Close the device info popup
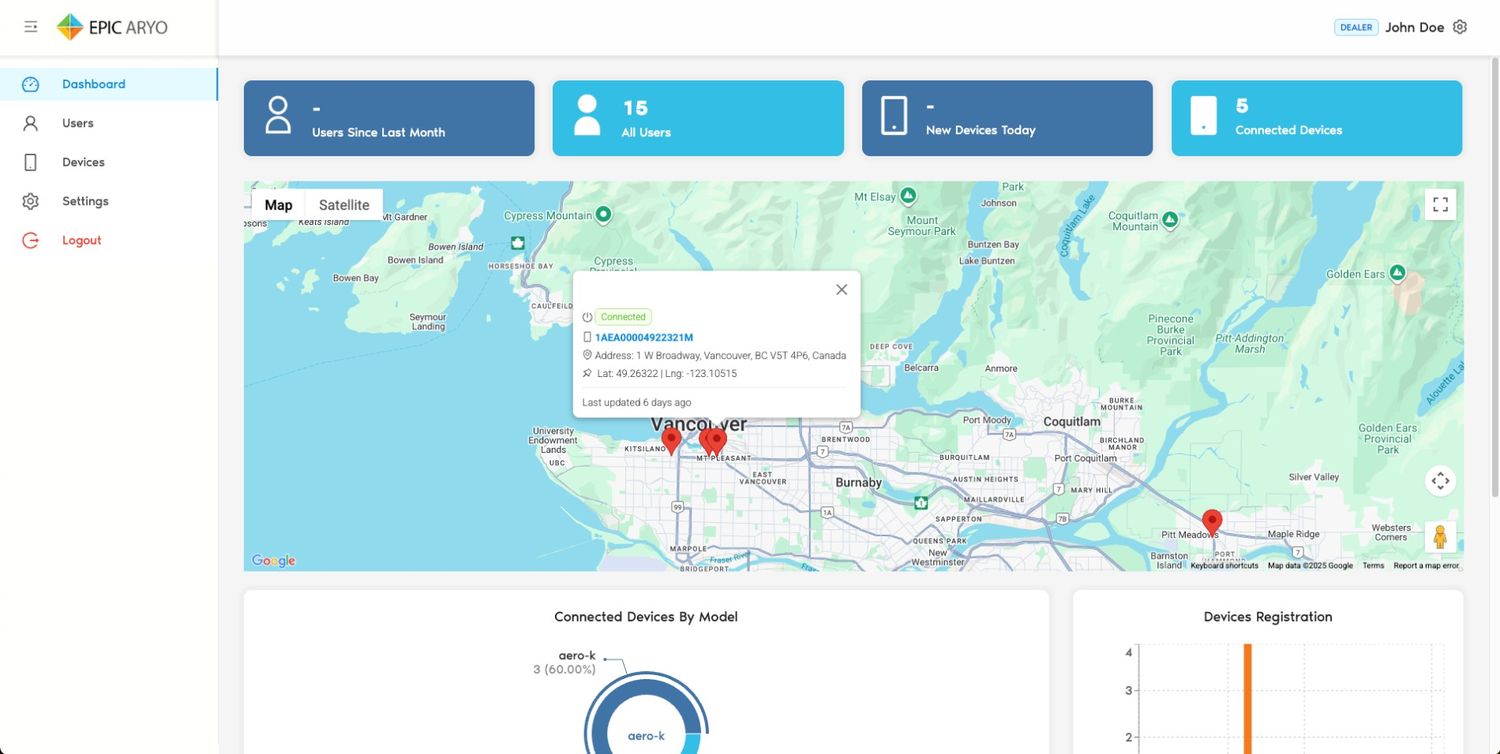Viewport: 1500px width, 754px height. 841,290
